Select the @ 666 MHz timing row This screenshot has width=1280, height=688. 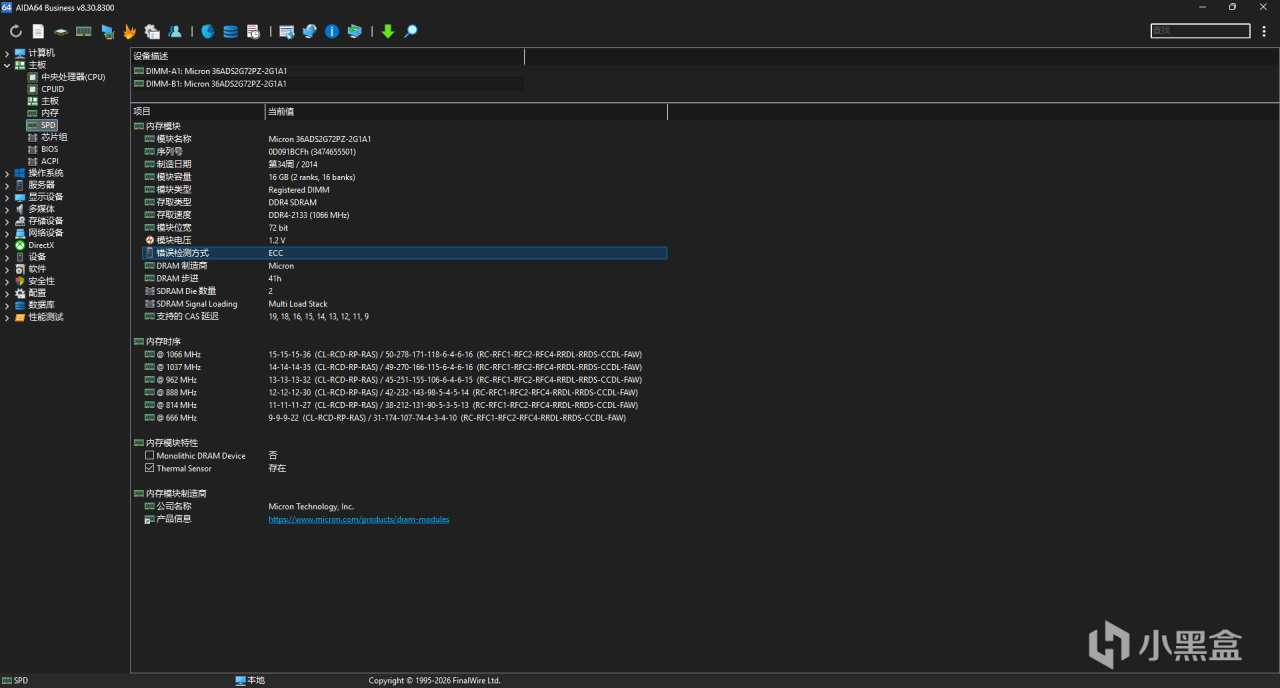pos(405,418)
